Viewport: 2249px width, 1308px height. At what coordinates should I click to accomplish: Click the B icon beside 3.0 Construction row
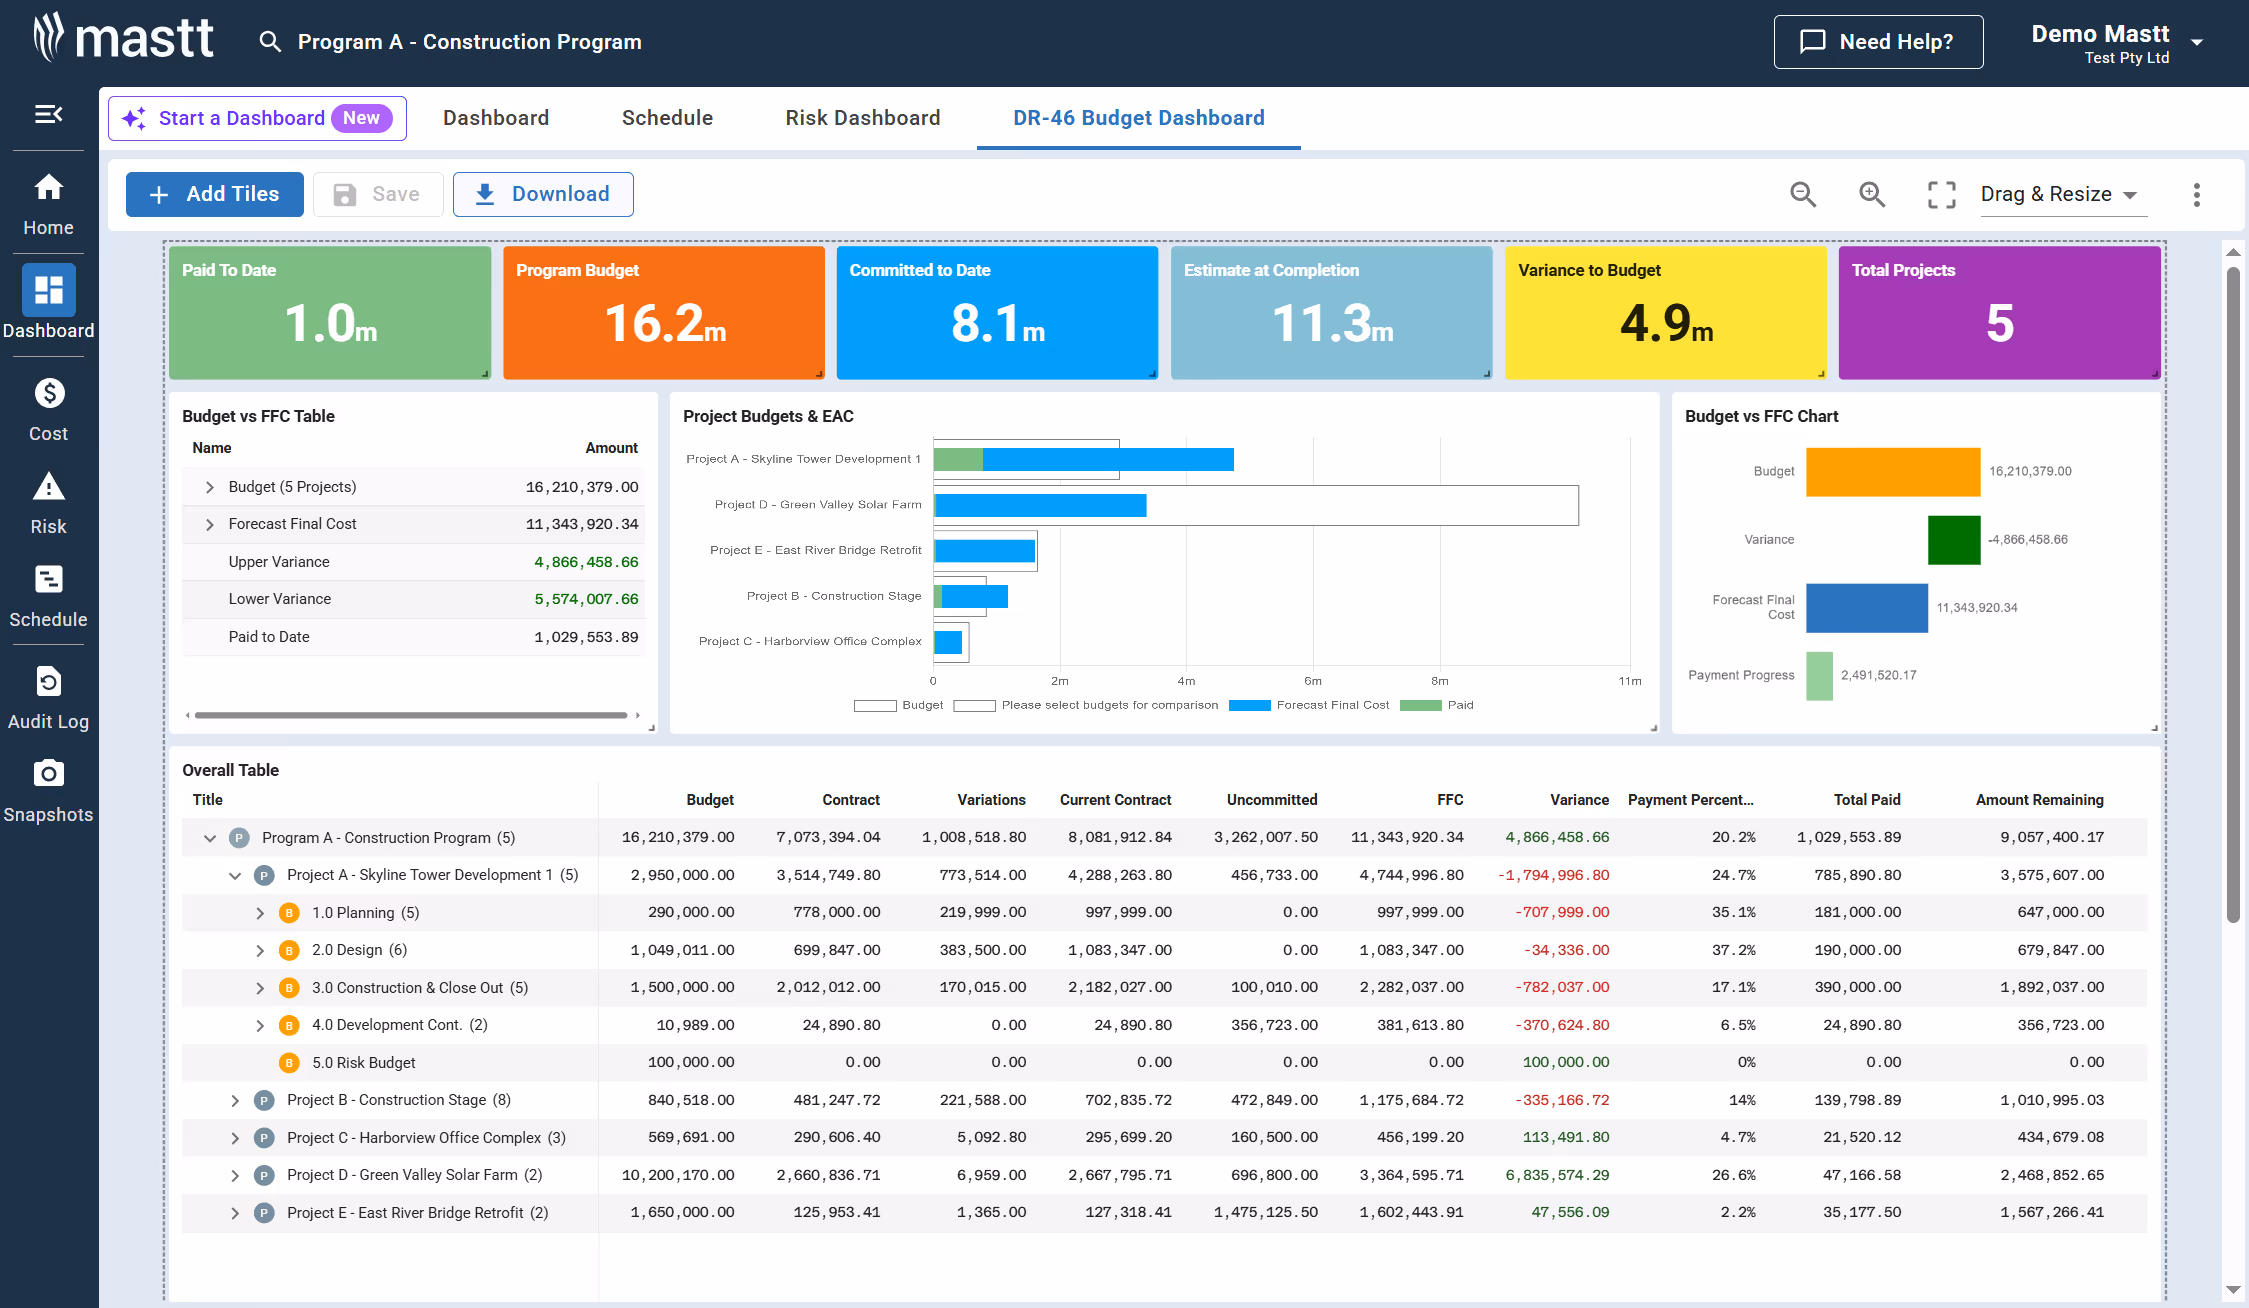[289, 988]
